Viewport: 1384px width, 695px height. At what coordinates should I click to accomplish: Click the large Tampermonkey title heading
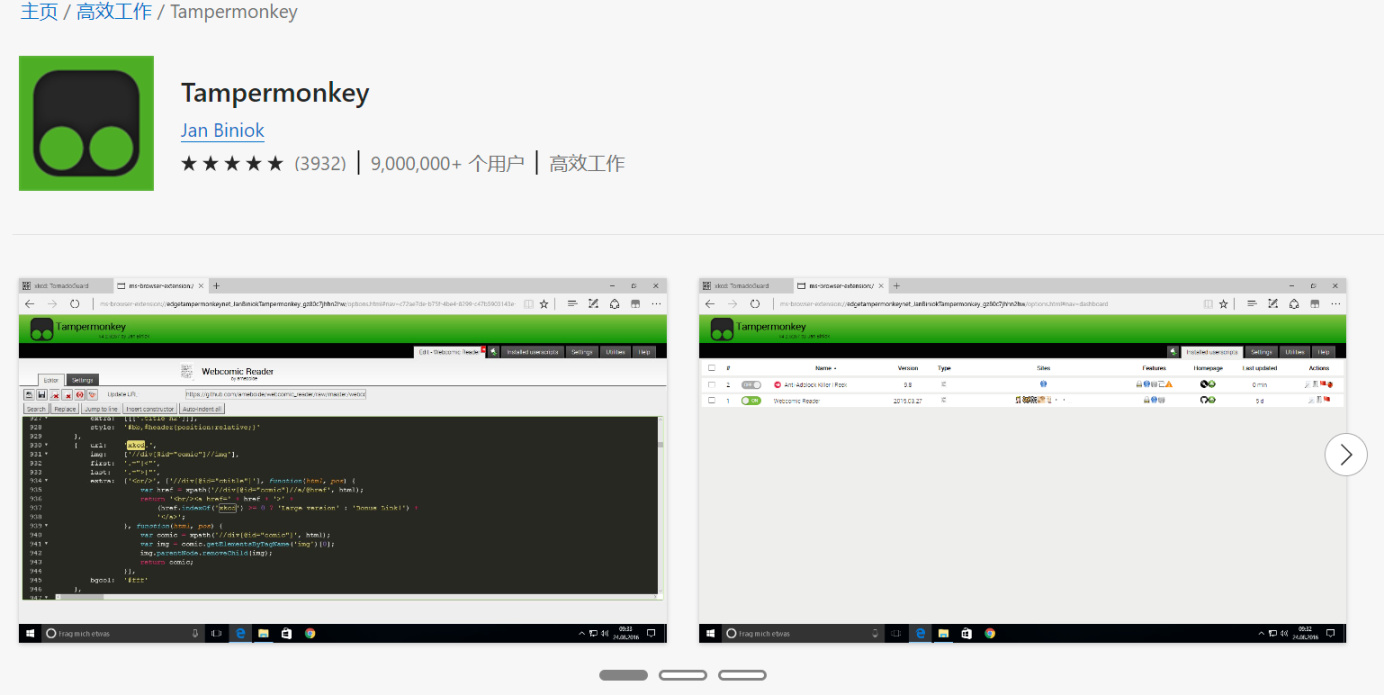275,93
